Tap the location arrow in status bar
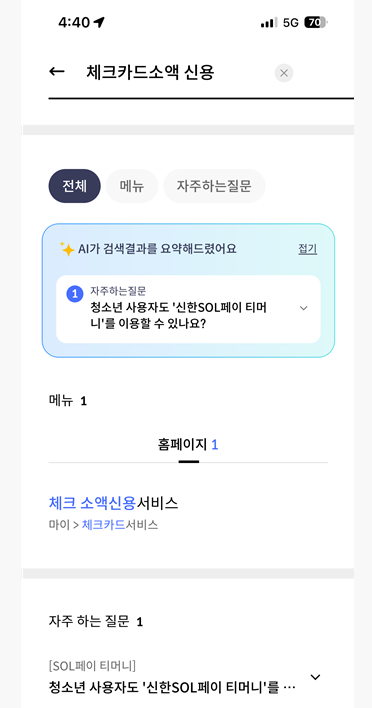 99,22
